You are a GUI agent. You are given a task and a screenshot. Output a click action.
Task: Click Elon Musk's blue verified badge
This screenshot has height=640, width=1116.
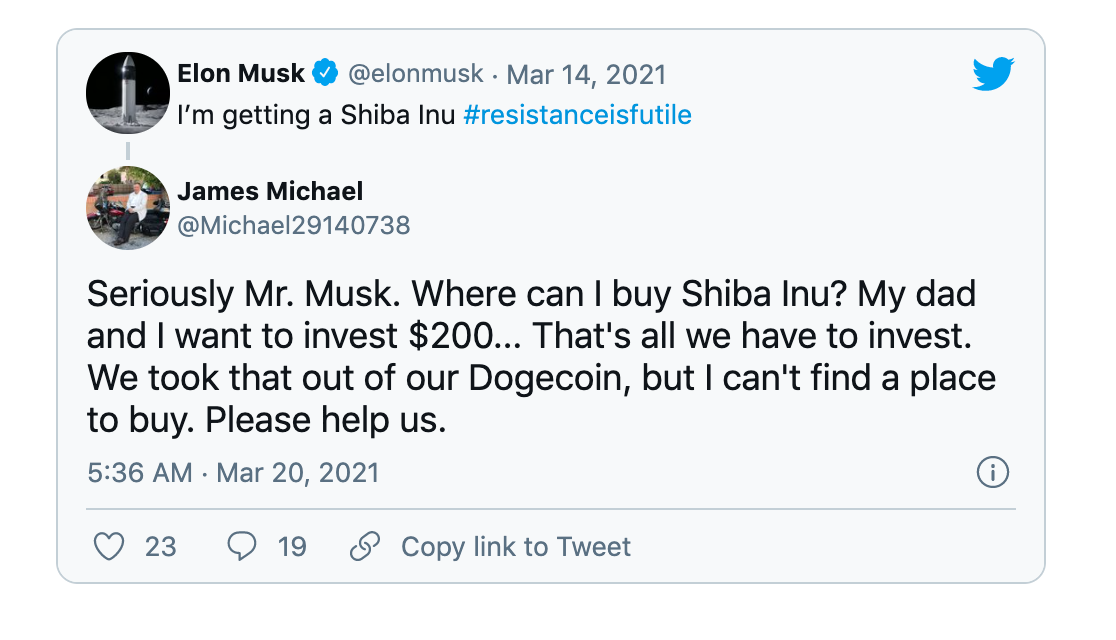point(324,74)
